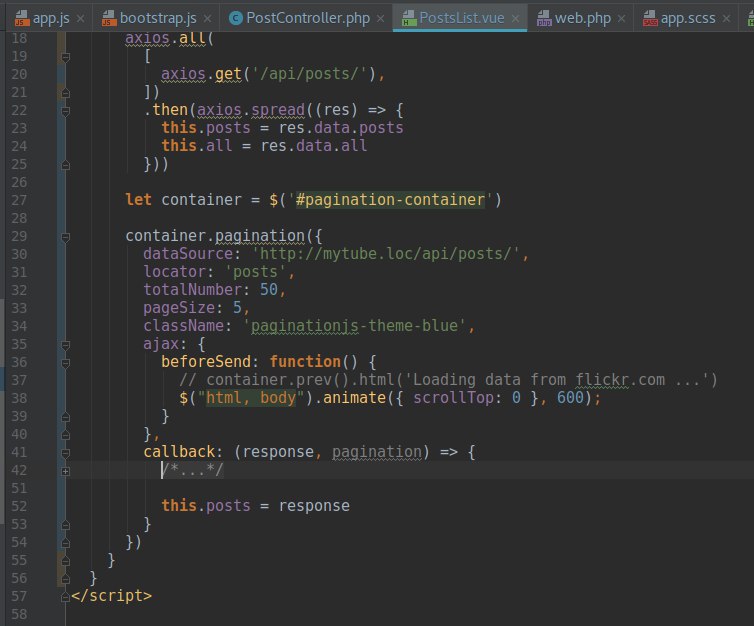The height and width of the screenshot is (626, 754).
Task: Close the PostsList.vue tab
Action: (x=515, y=19)
